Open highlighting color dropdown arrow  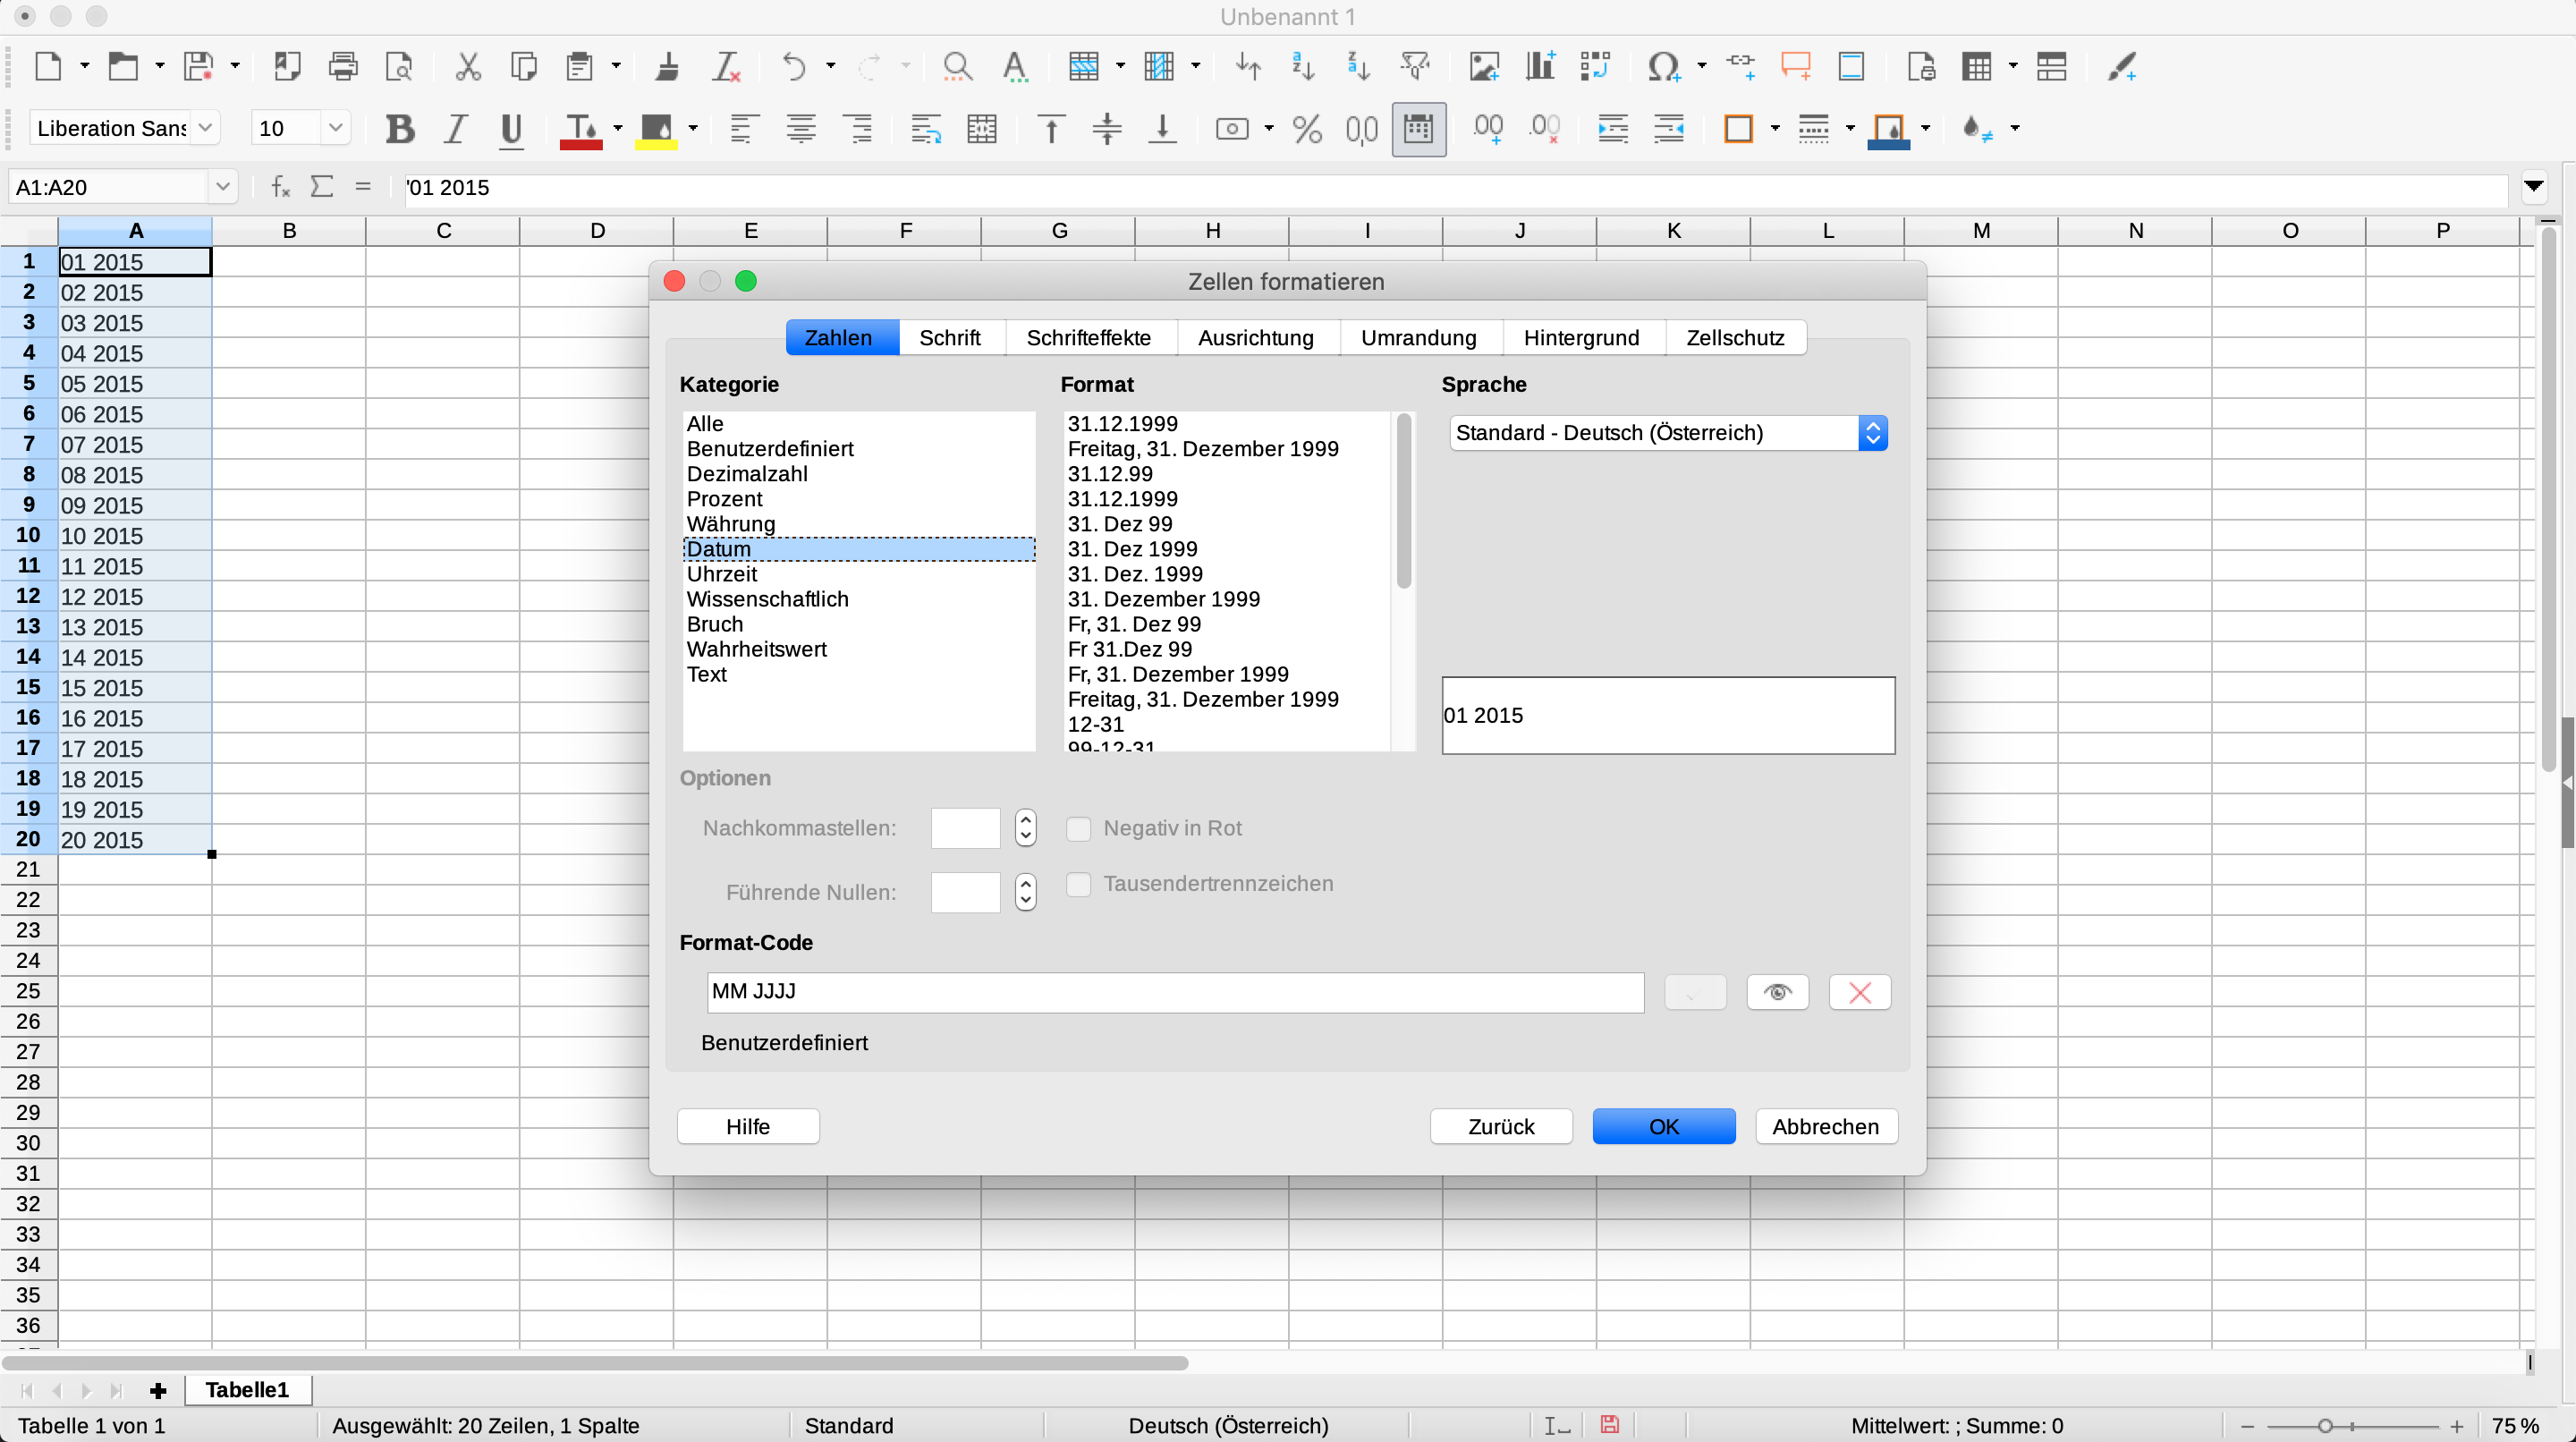pyautogui.click(x=692, y=129)
